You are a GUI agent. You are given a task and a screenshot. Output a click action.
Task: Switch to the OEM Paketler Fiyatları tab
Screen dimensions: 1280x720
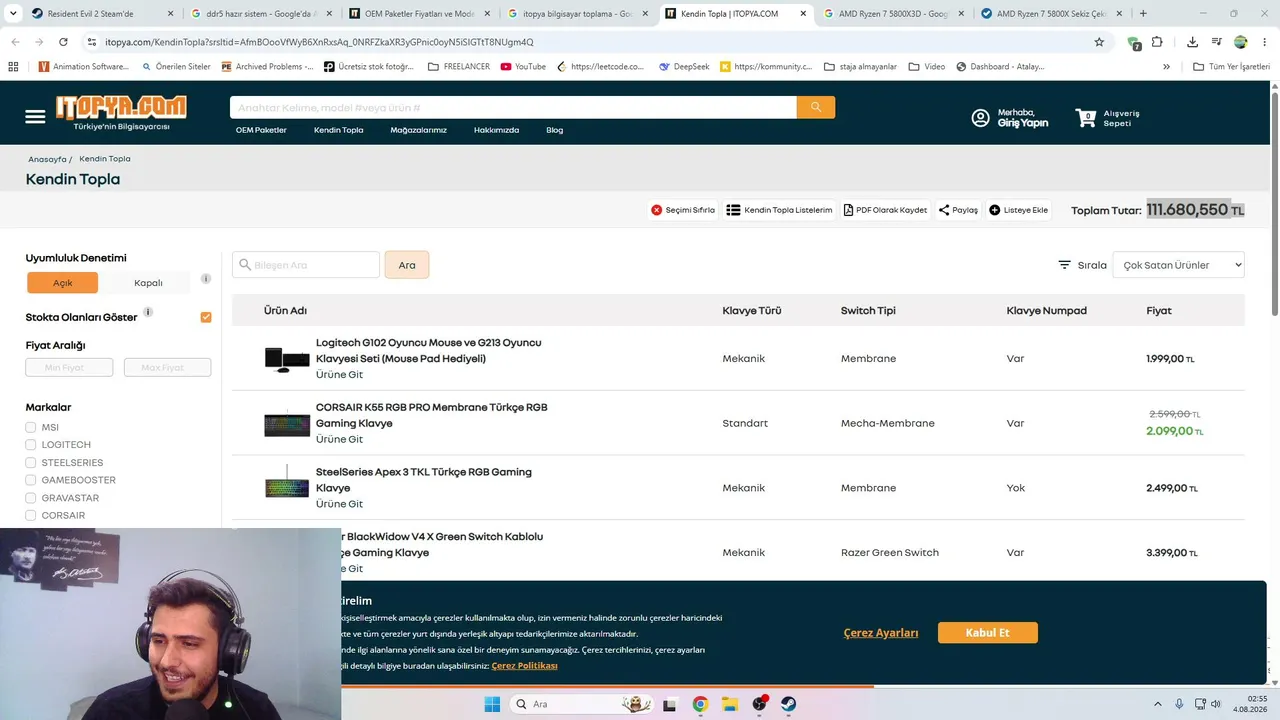pos(419,14)
